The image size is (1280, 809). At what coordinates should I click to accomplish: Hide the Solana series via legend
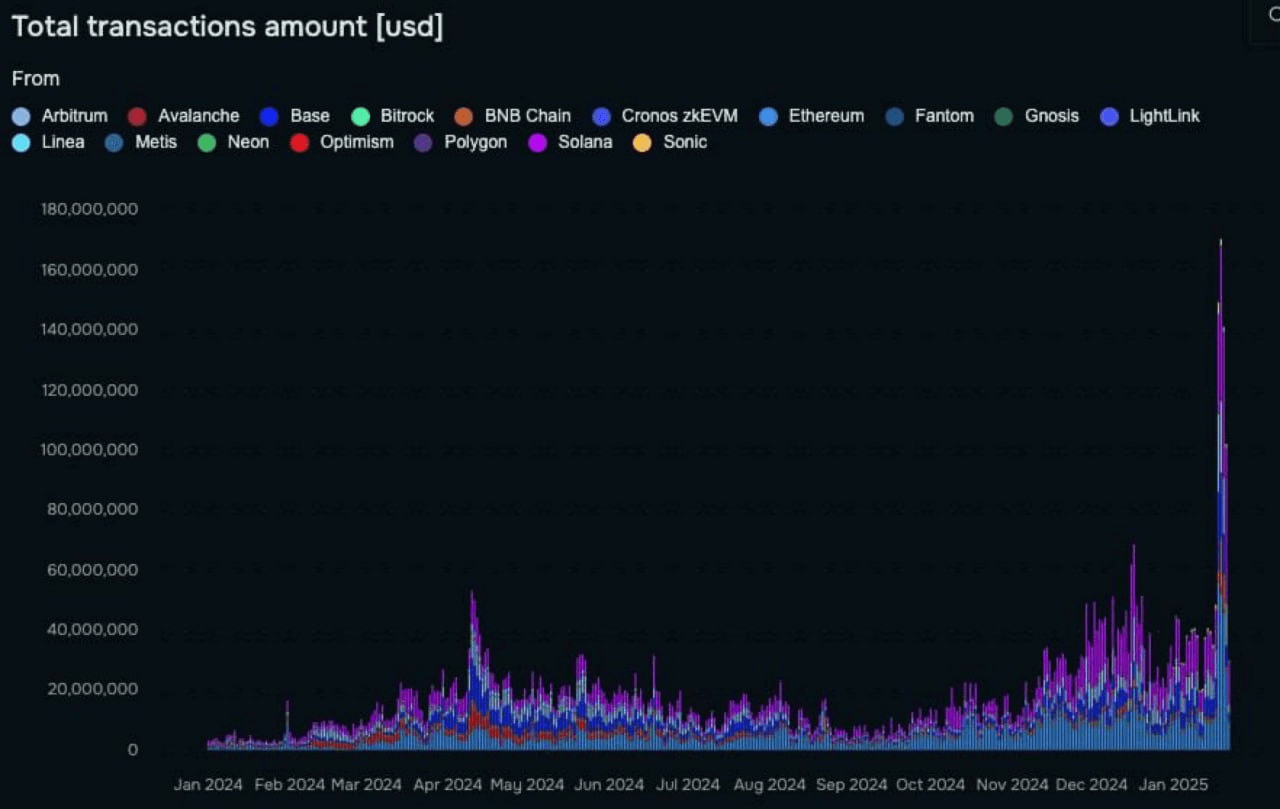click(x=570, y=142)
